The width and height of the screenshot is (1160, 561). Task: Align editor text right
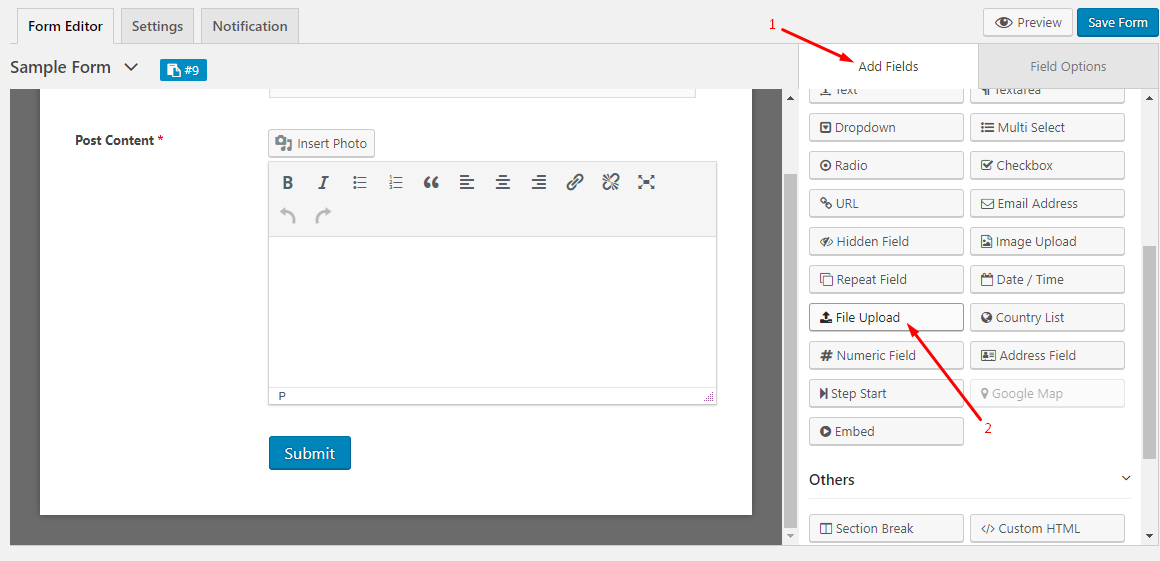click(x=539, y=182)
